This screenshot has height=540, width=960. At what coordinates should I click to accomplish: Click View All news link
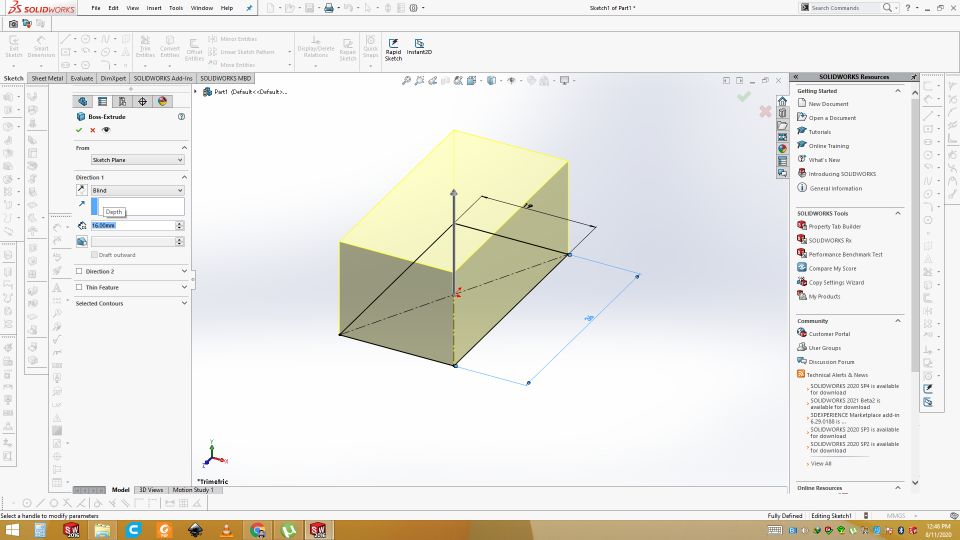pyautogui.click(x=821, y=463)
